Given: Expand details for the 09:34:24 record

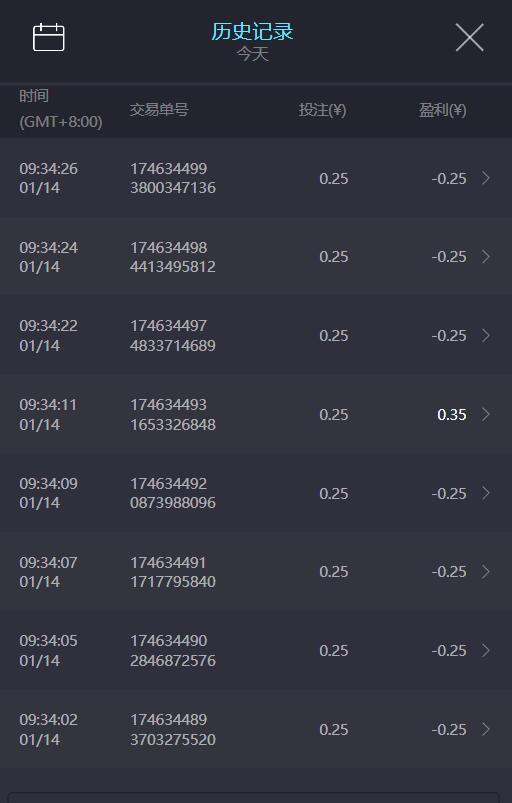Looking at the screenshot, I should click(486, 257).
